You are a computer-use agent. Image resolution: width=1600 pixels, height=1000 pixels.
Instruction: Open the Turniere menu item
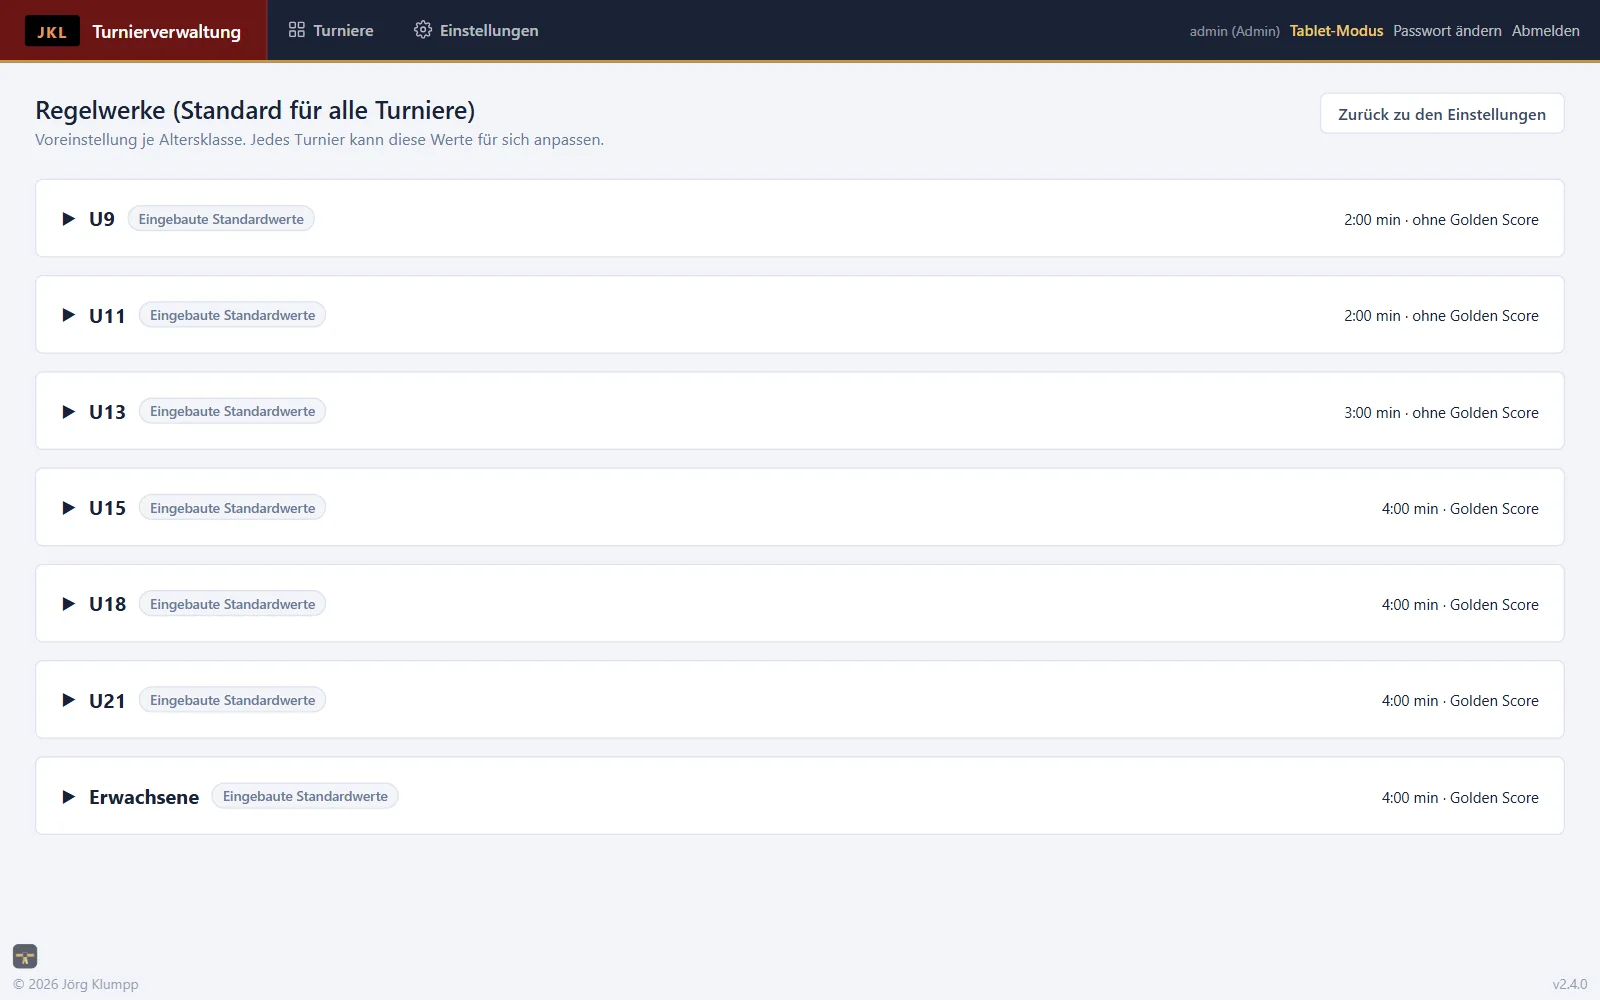point(331,30)
